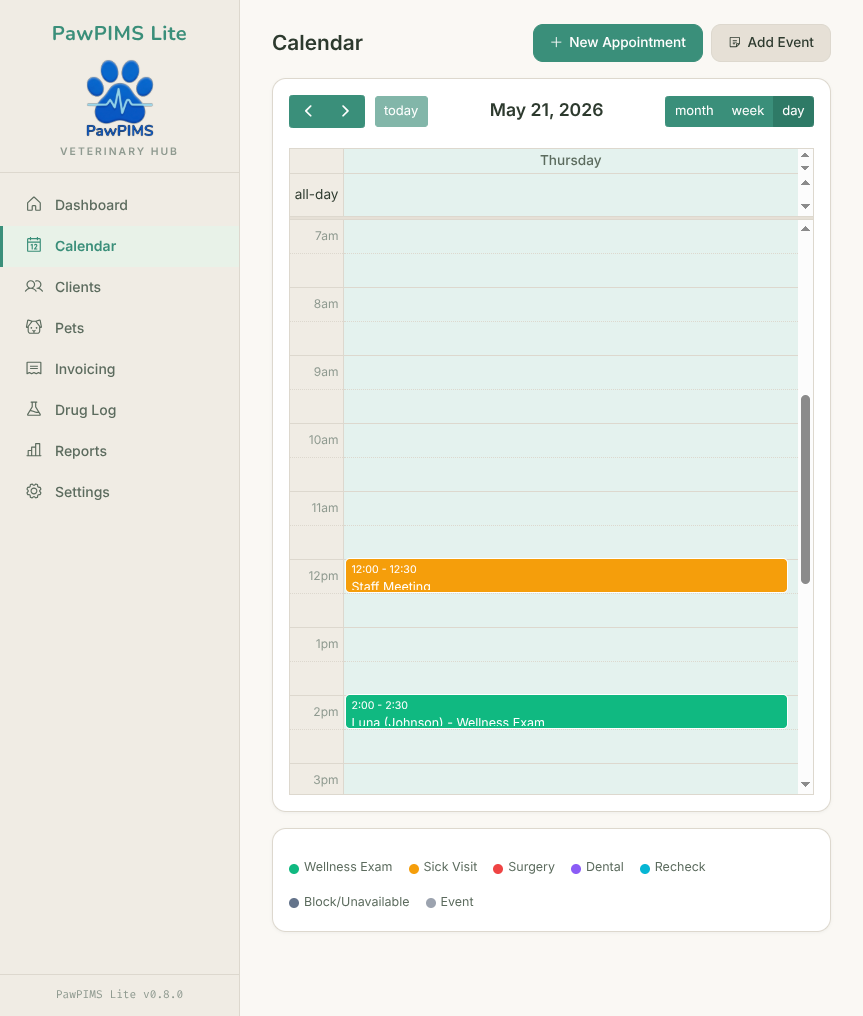Click the all-day row label

click(316, 194)
